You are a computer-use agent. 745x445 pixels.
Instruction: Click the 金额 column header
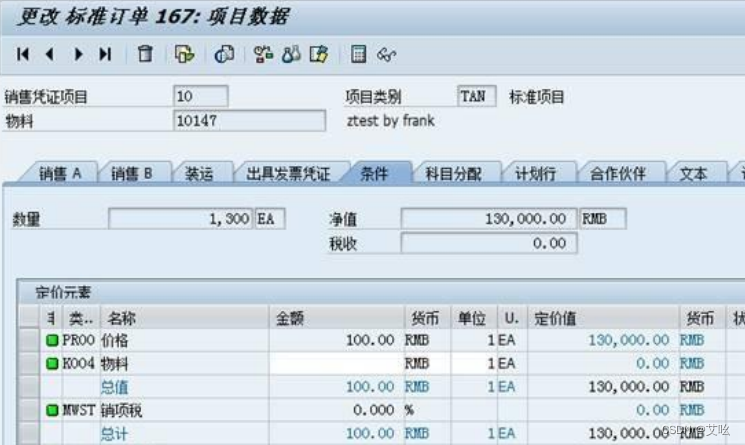tap(336, 318)
